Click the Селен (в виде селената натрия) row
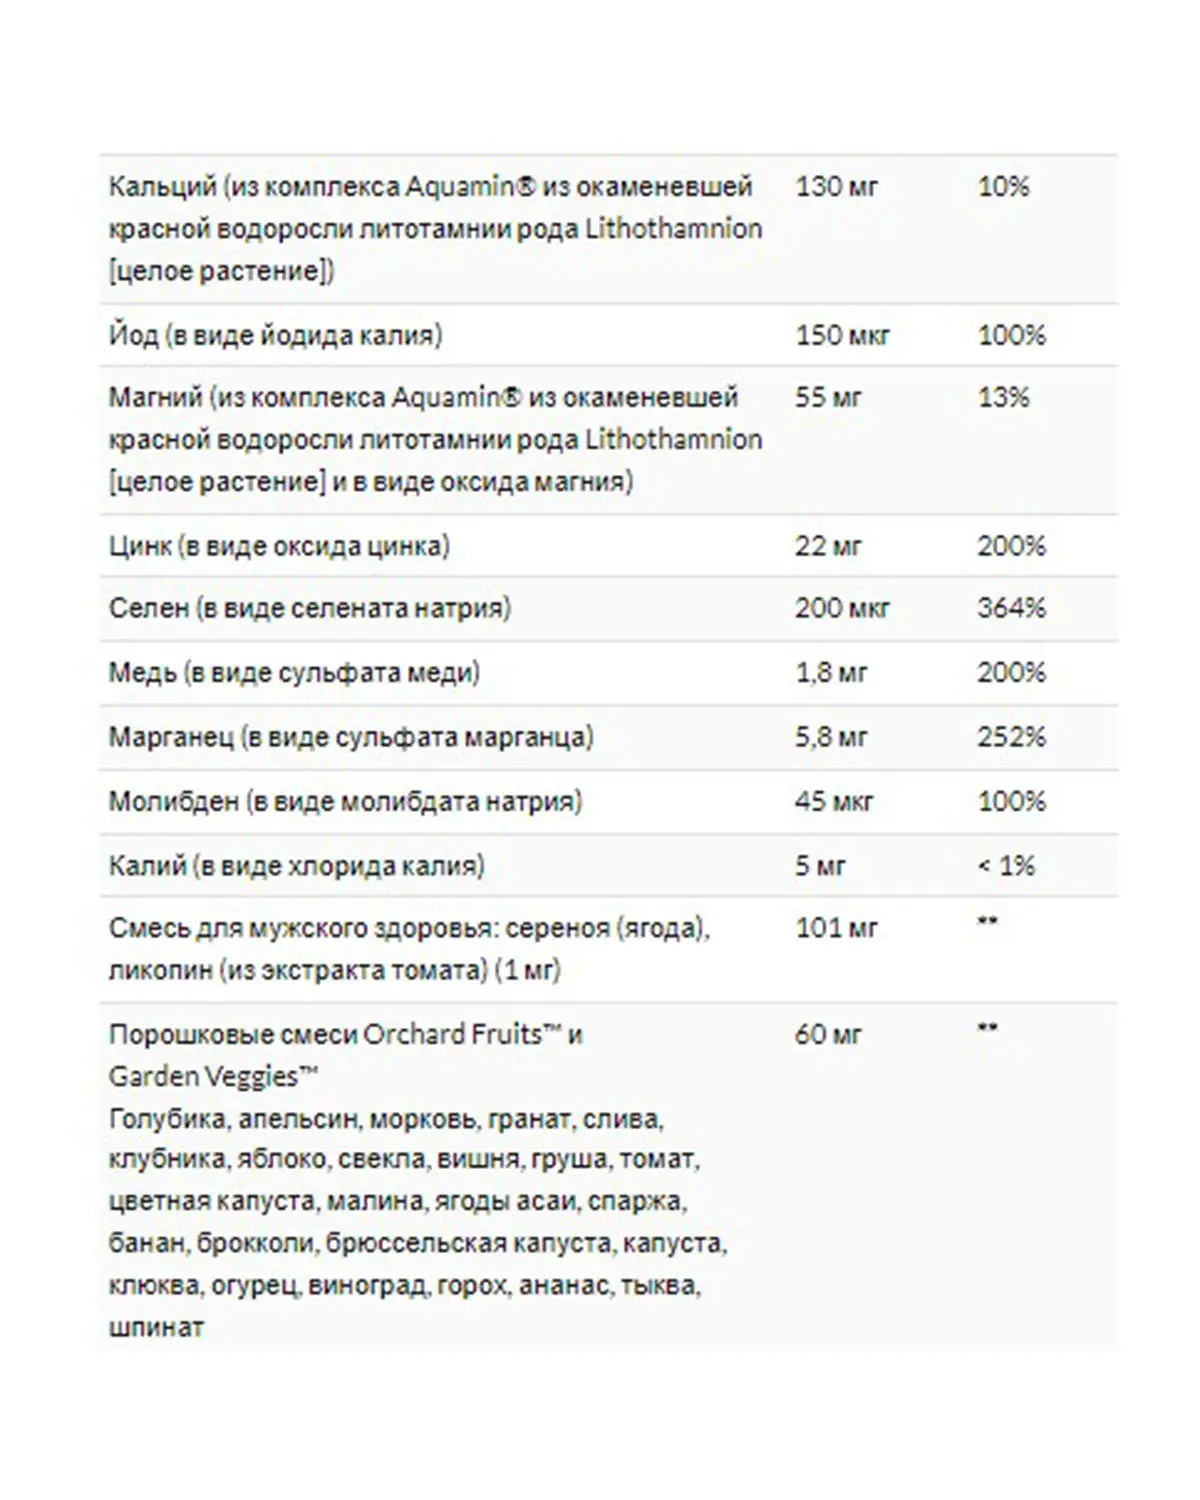The width and height of the screenshot is (1200, 1500). 608,608
